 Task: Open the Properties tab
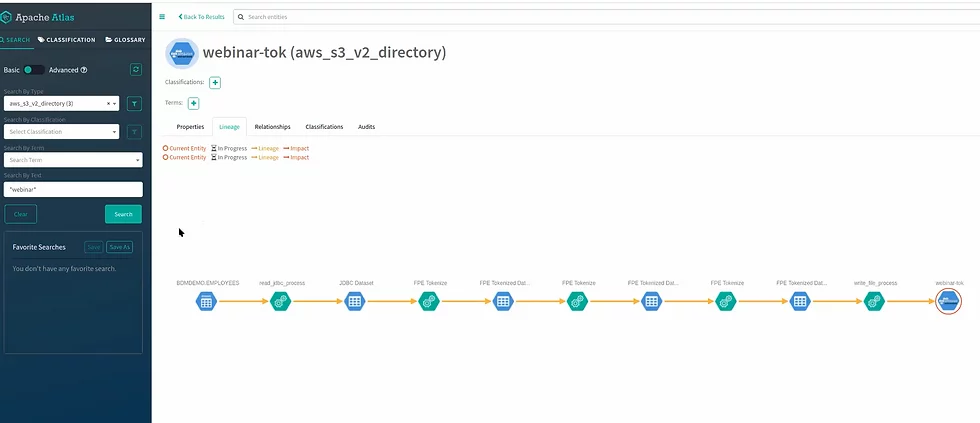(x=190, y=127)
